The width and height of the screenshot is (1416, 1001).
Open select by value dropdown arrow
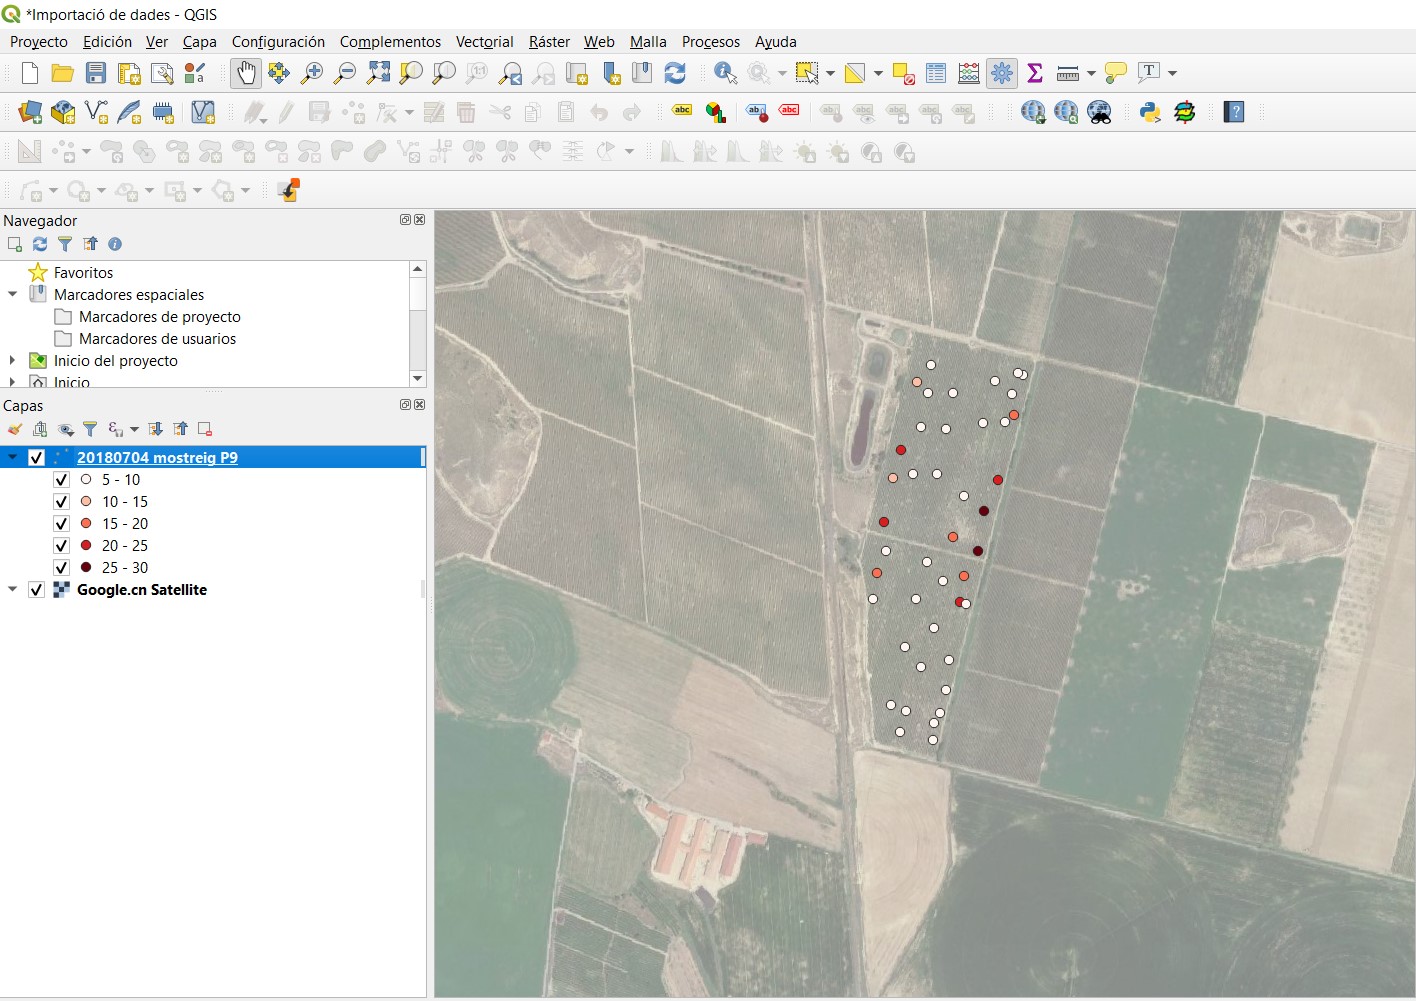[878, 73]
